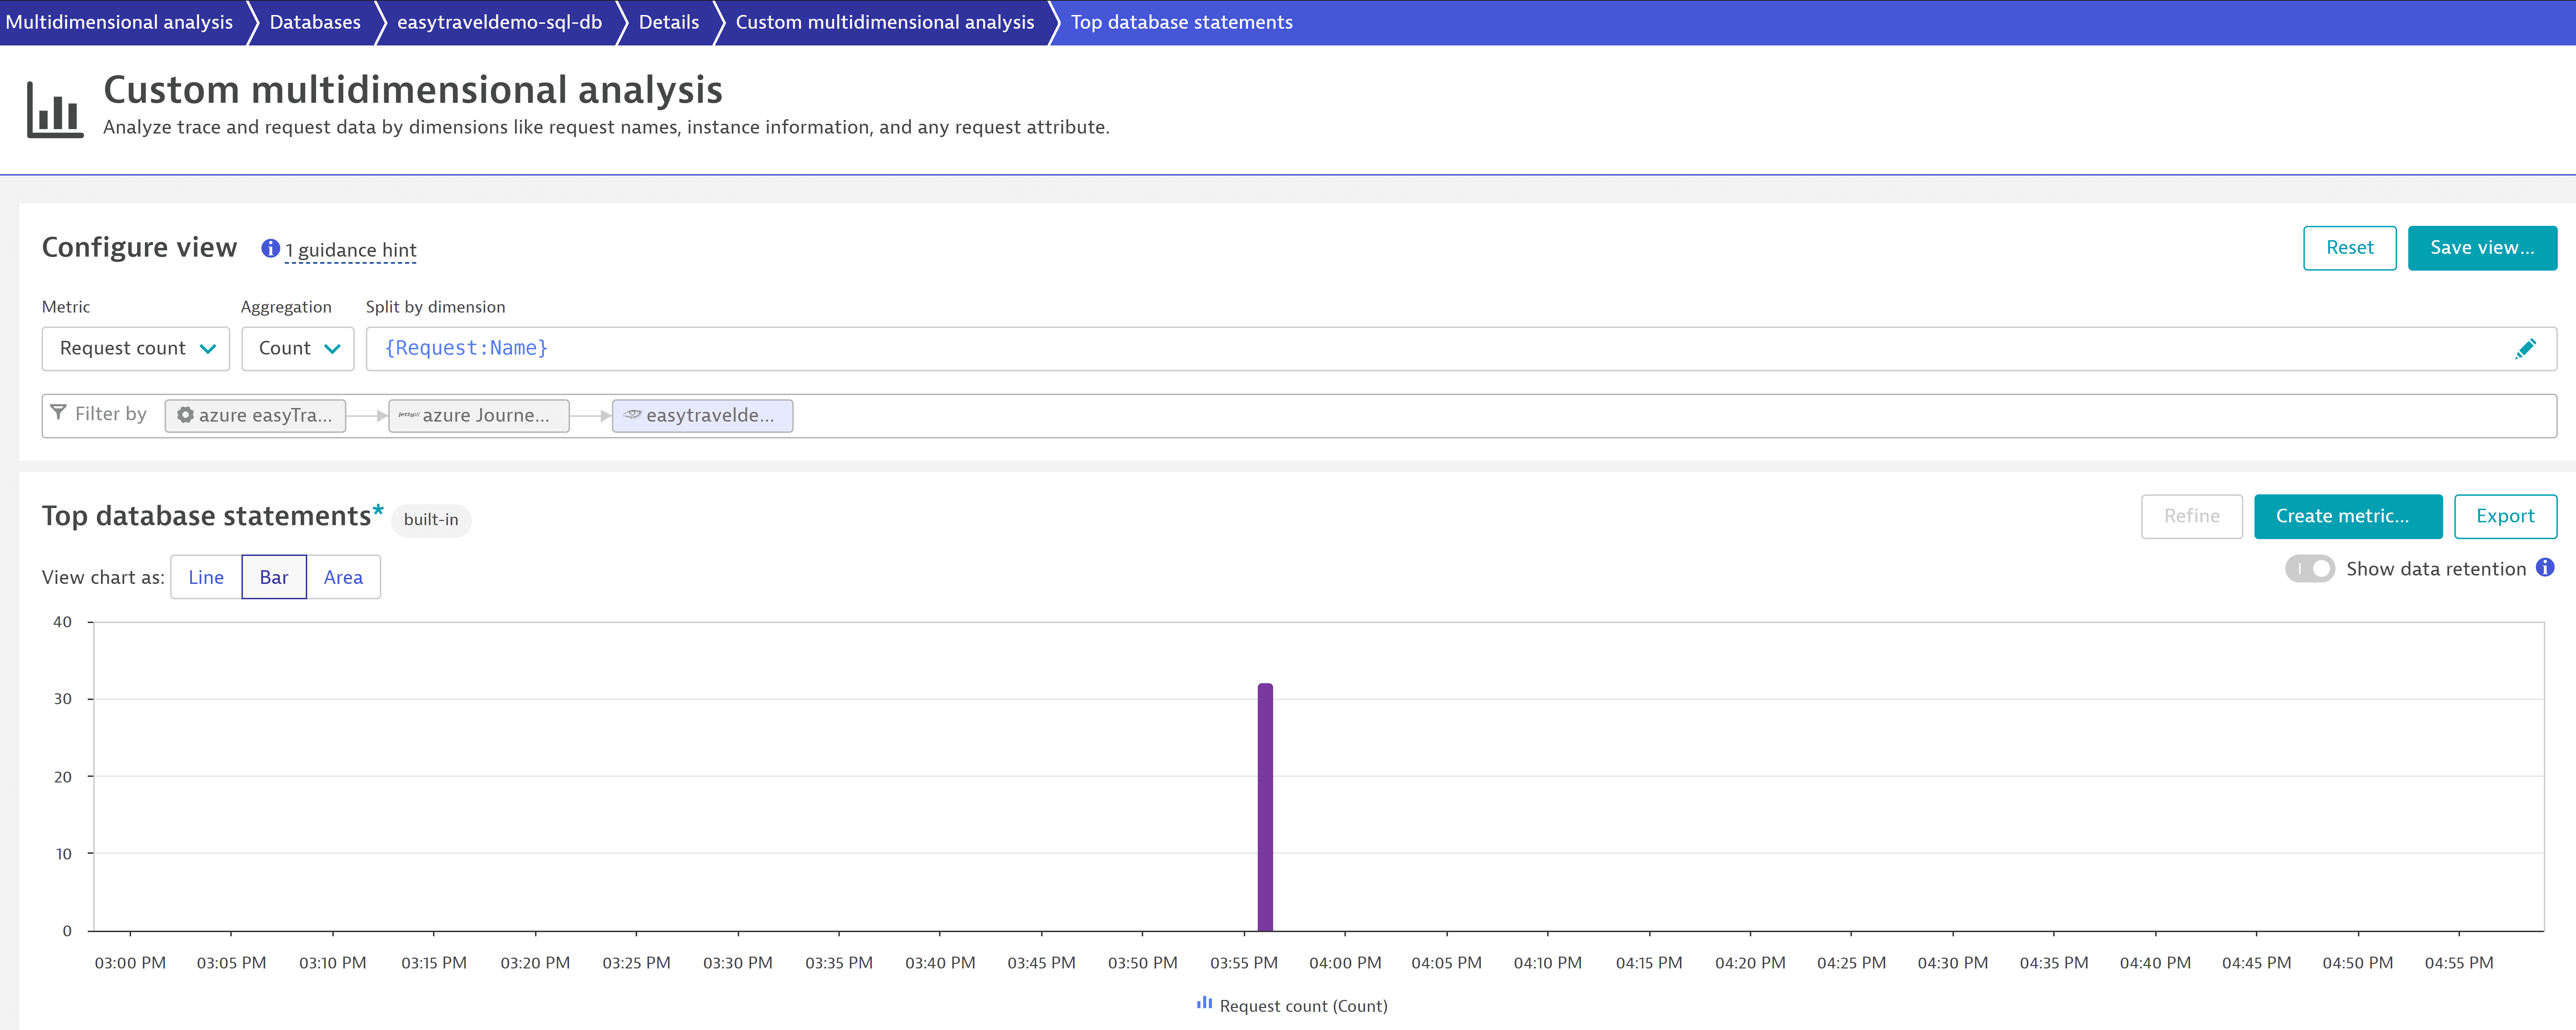This screenshot has width=2576, height=1030.
Task: Switch chart view to Bar
Action: point(274,577)
